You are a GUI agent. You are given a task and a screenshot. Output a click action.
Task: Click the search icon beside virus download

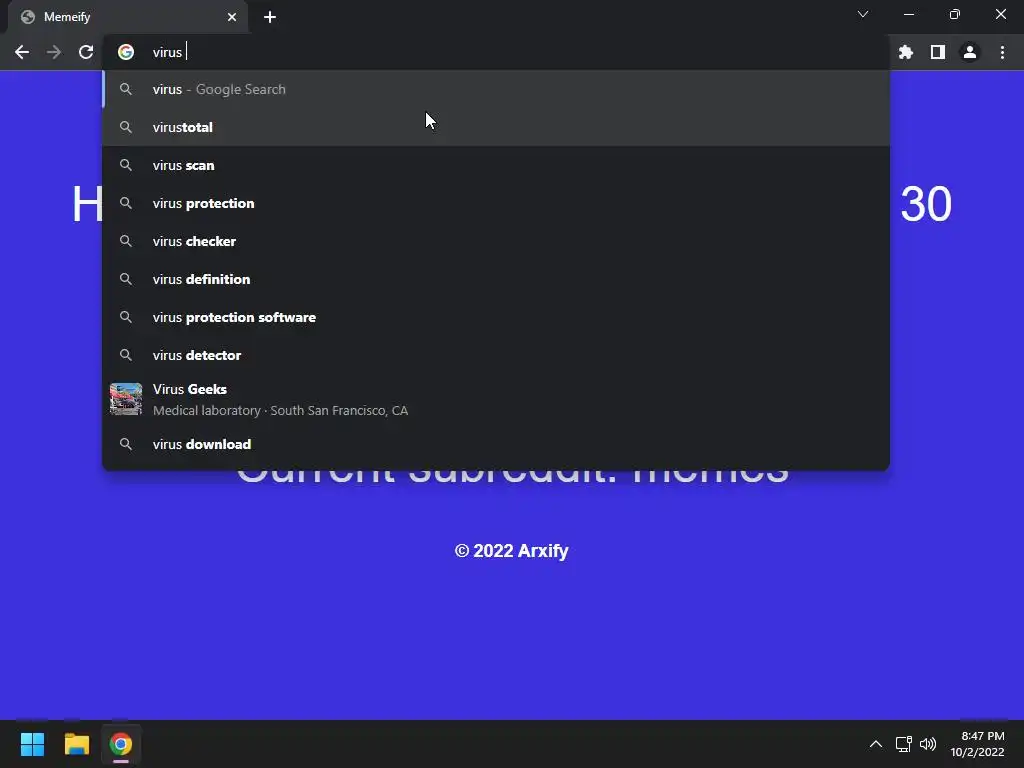[x=126, y=444]
